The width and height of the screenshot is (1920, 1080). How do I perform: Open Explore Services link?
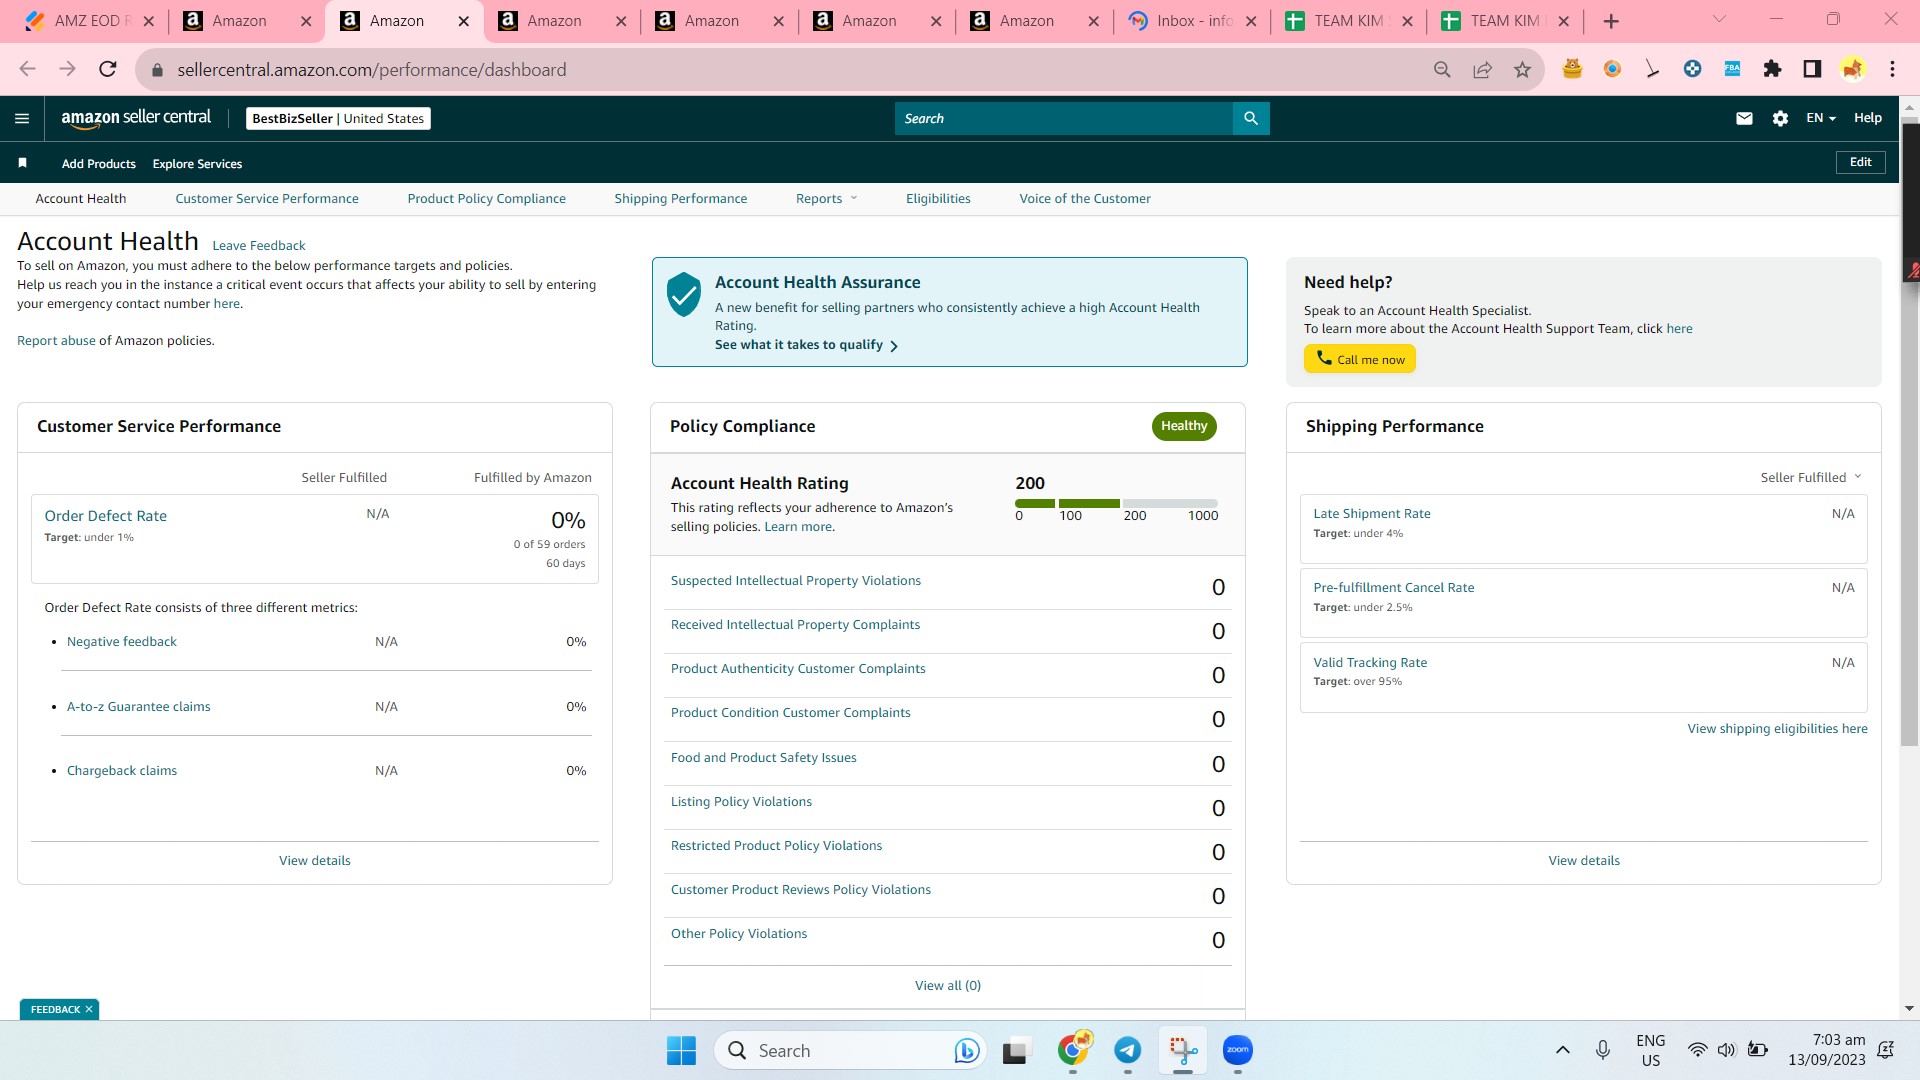197,163
